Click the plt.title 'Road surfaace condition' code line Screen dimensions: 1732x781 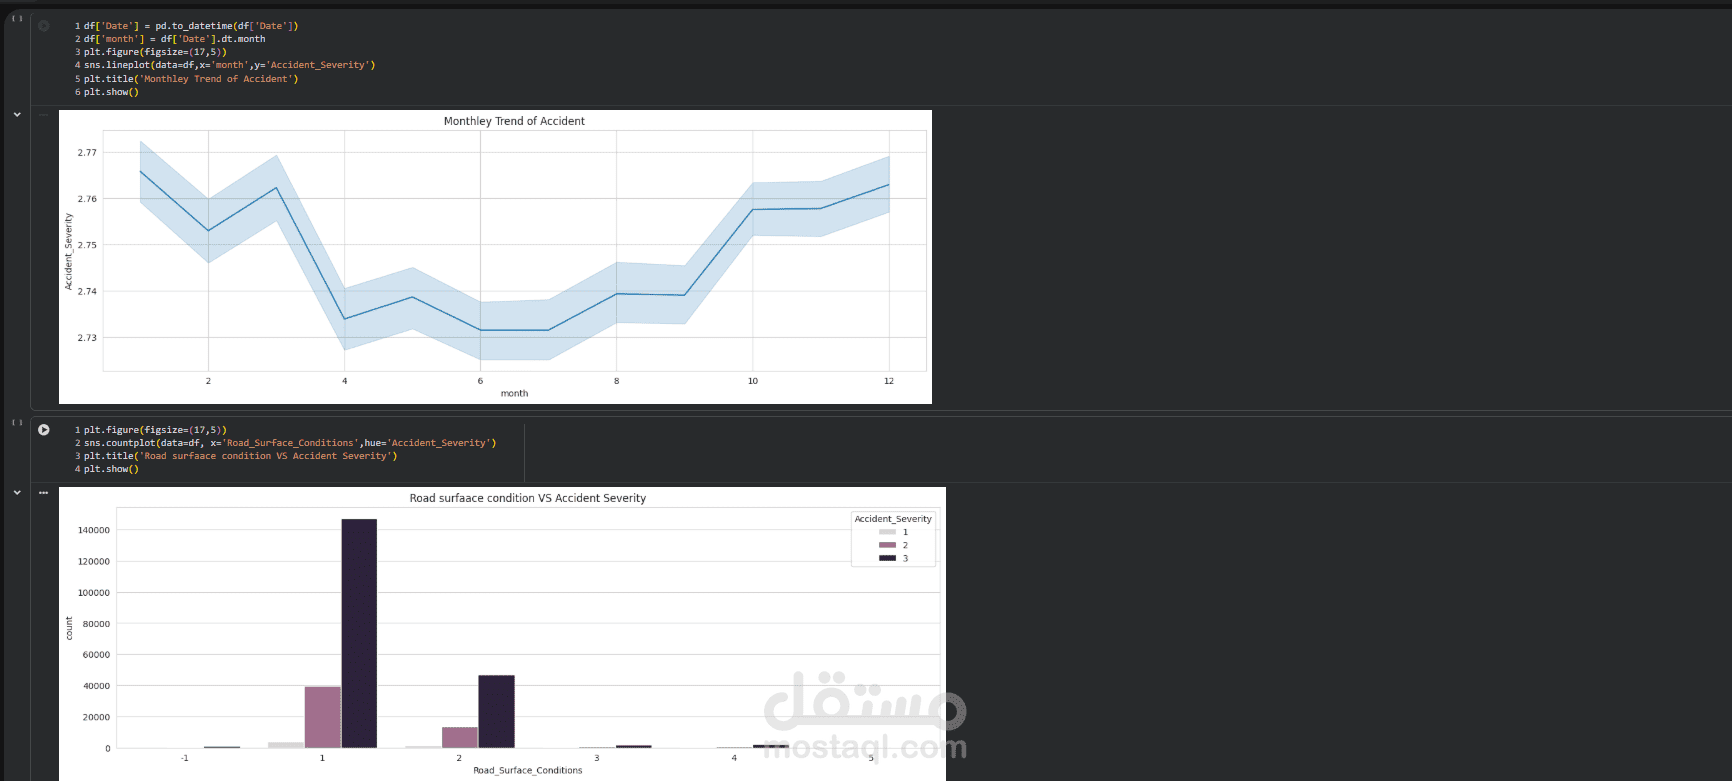pyautogui.click(x=241, y=456)
